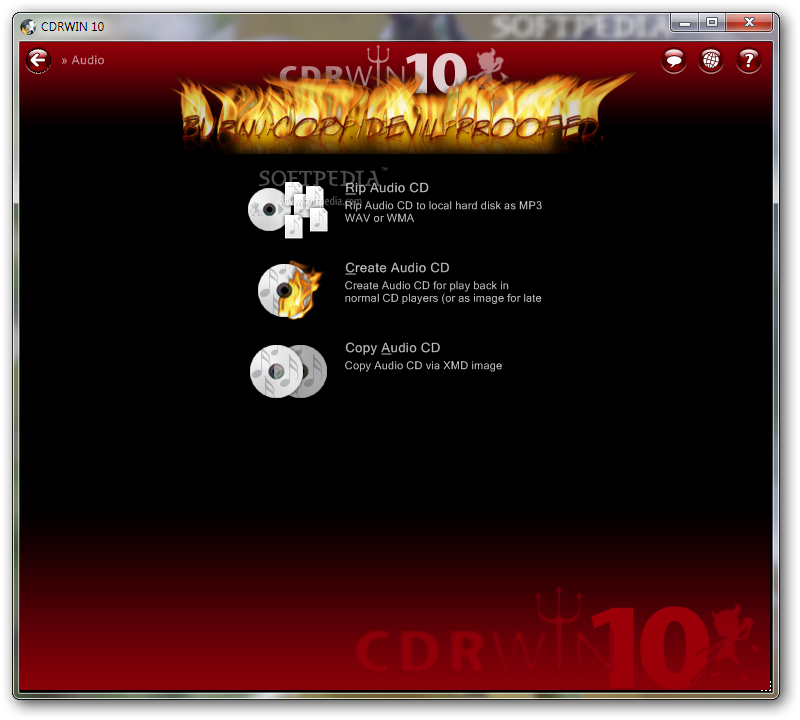Click 'Copy Audio CD via XMD image' text
Image resolution: width=800 pixels, height=720 pixels.
423,365
